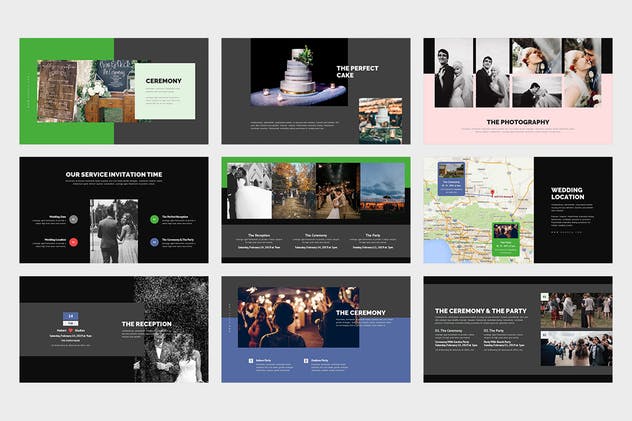The width and height of the screenshot is (632, 421).
Task: Click the WEDDING LOCATION heading
Action: tap(568, 193)
